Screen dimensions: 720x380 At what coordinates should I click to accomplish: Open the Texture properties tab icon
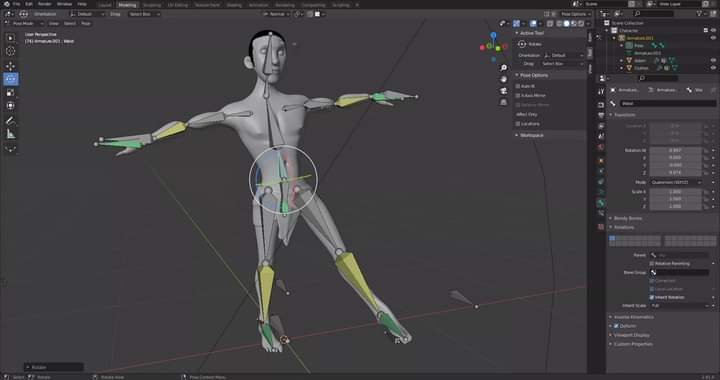click(601, 227)
